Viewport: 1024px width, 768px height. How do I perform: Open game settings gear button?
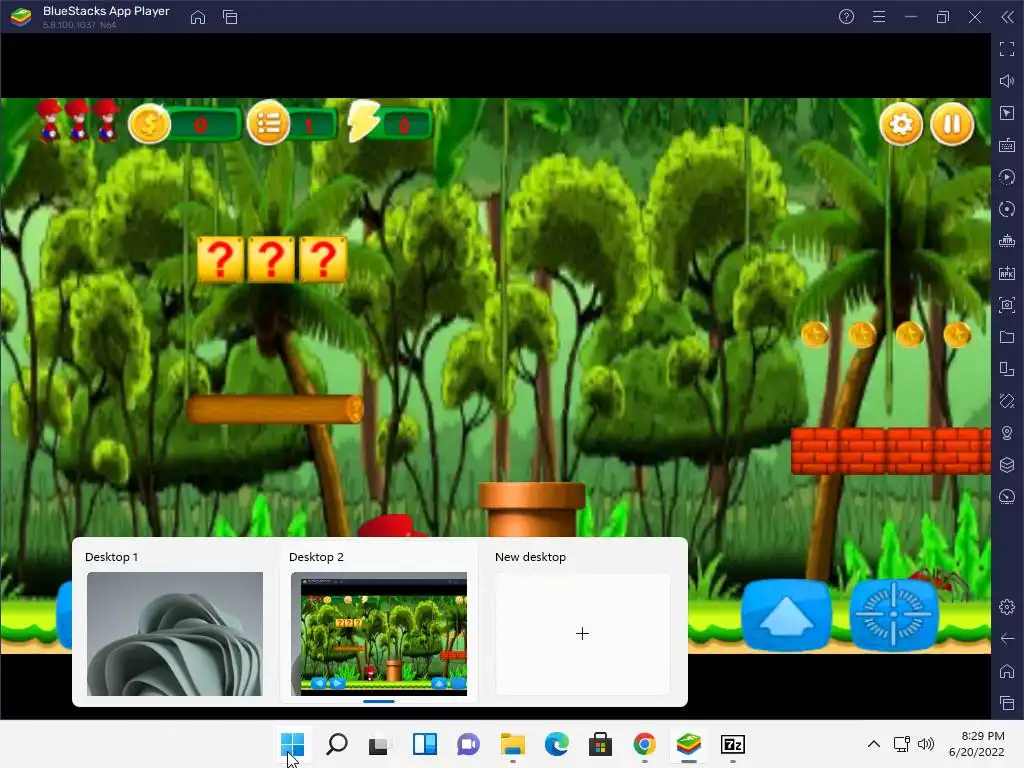click(901, 124)
